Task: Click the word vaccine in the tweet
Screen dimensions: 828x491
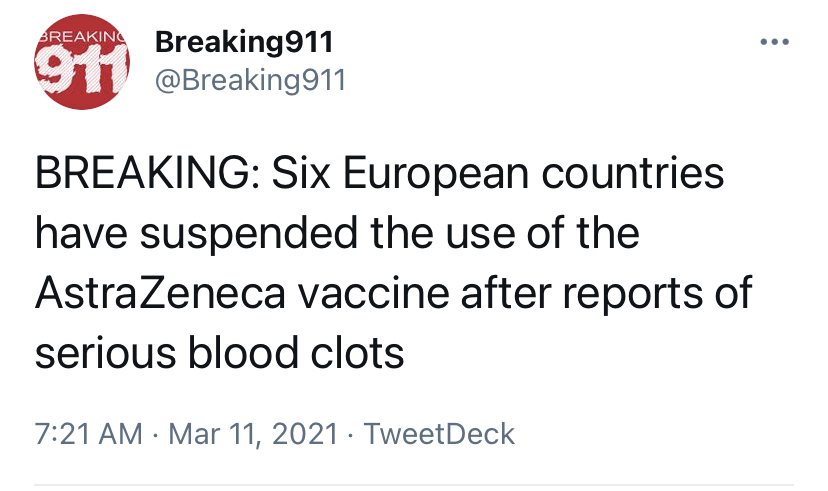Action: [374, 293]
